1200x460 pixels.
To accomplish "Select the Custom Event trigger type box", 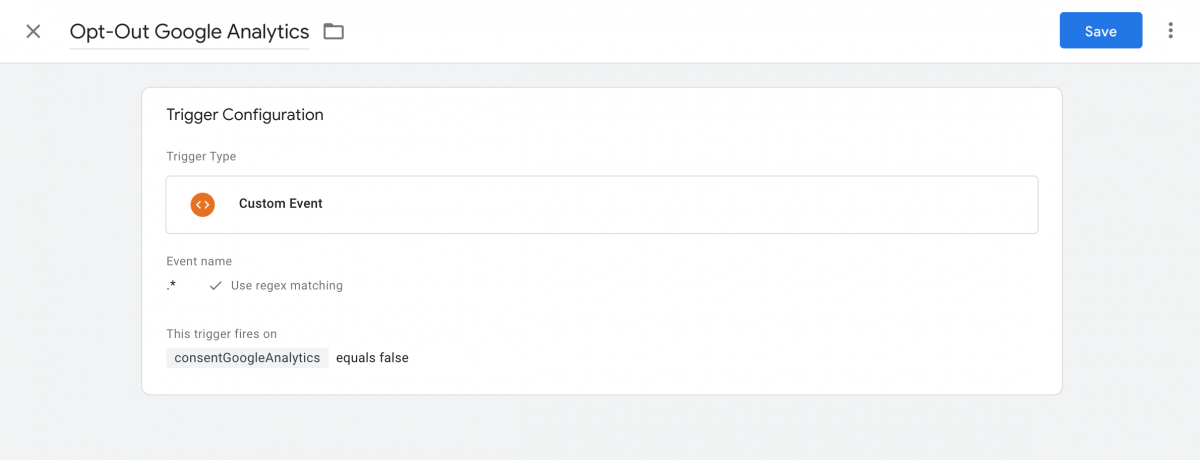I will click(x=602, y=205).
